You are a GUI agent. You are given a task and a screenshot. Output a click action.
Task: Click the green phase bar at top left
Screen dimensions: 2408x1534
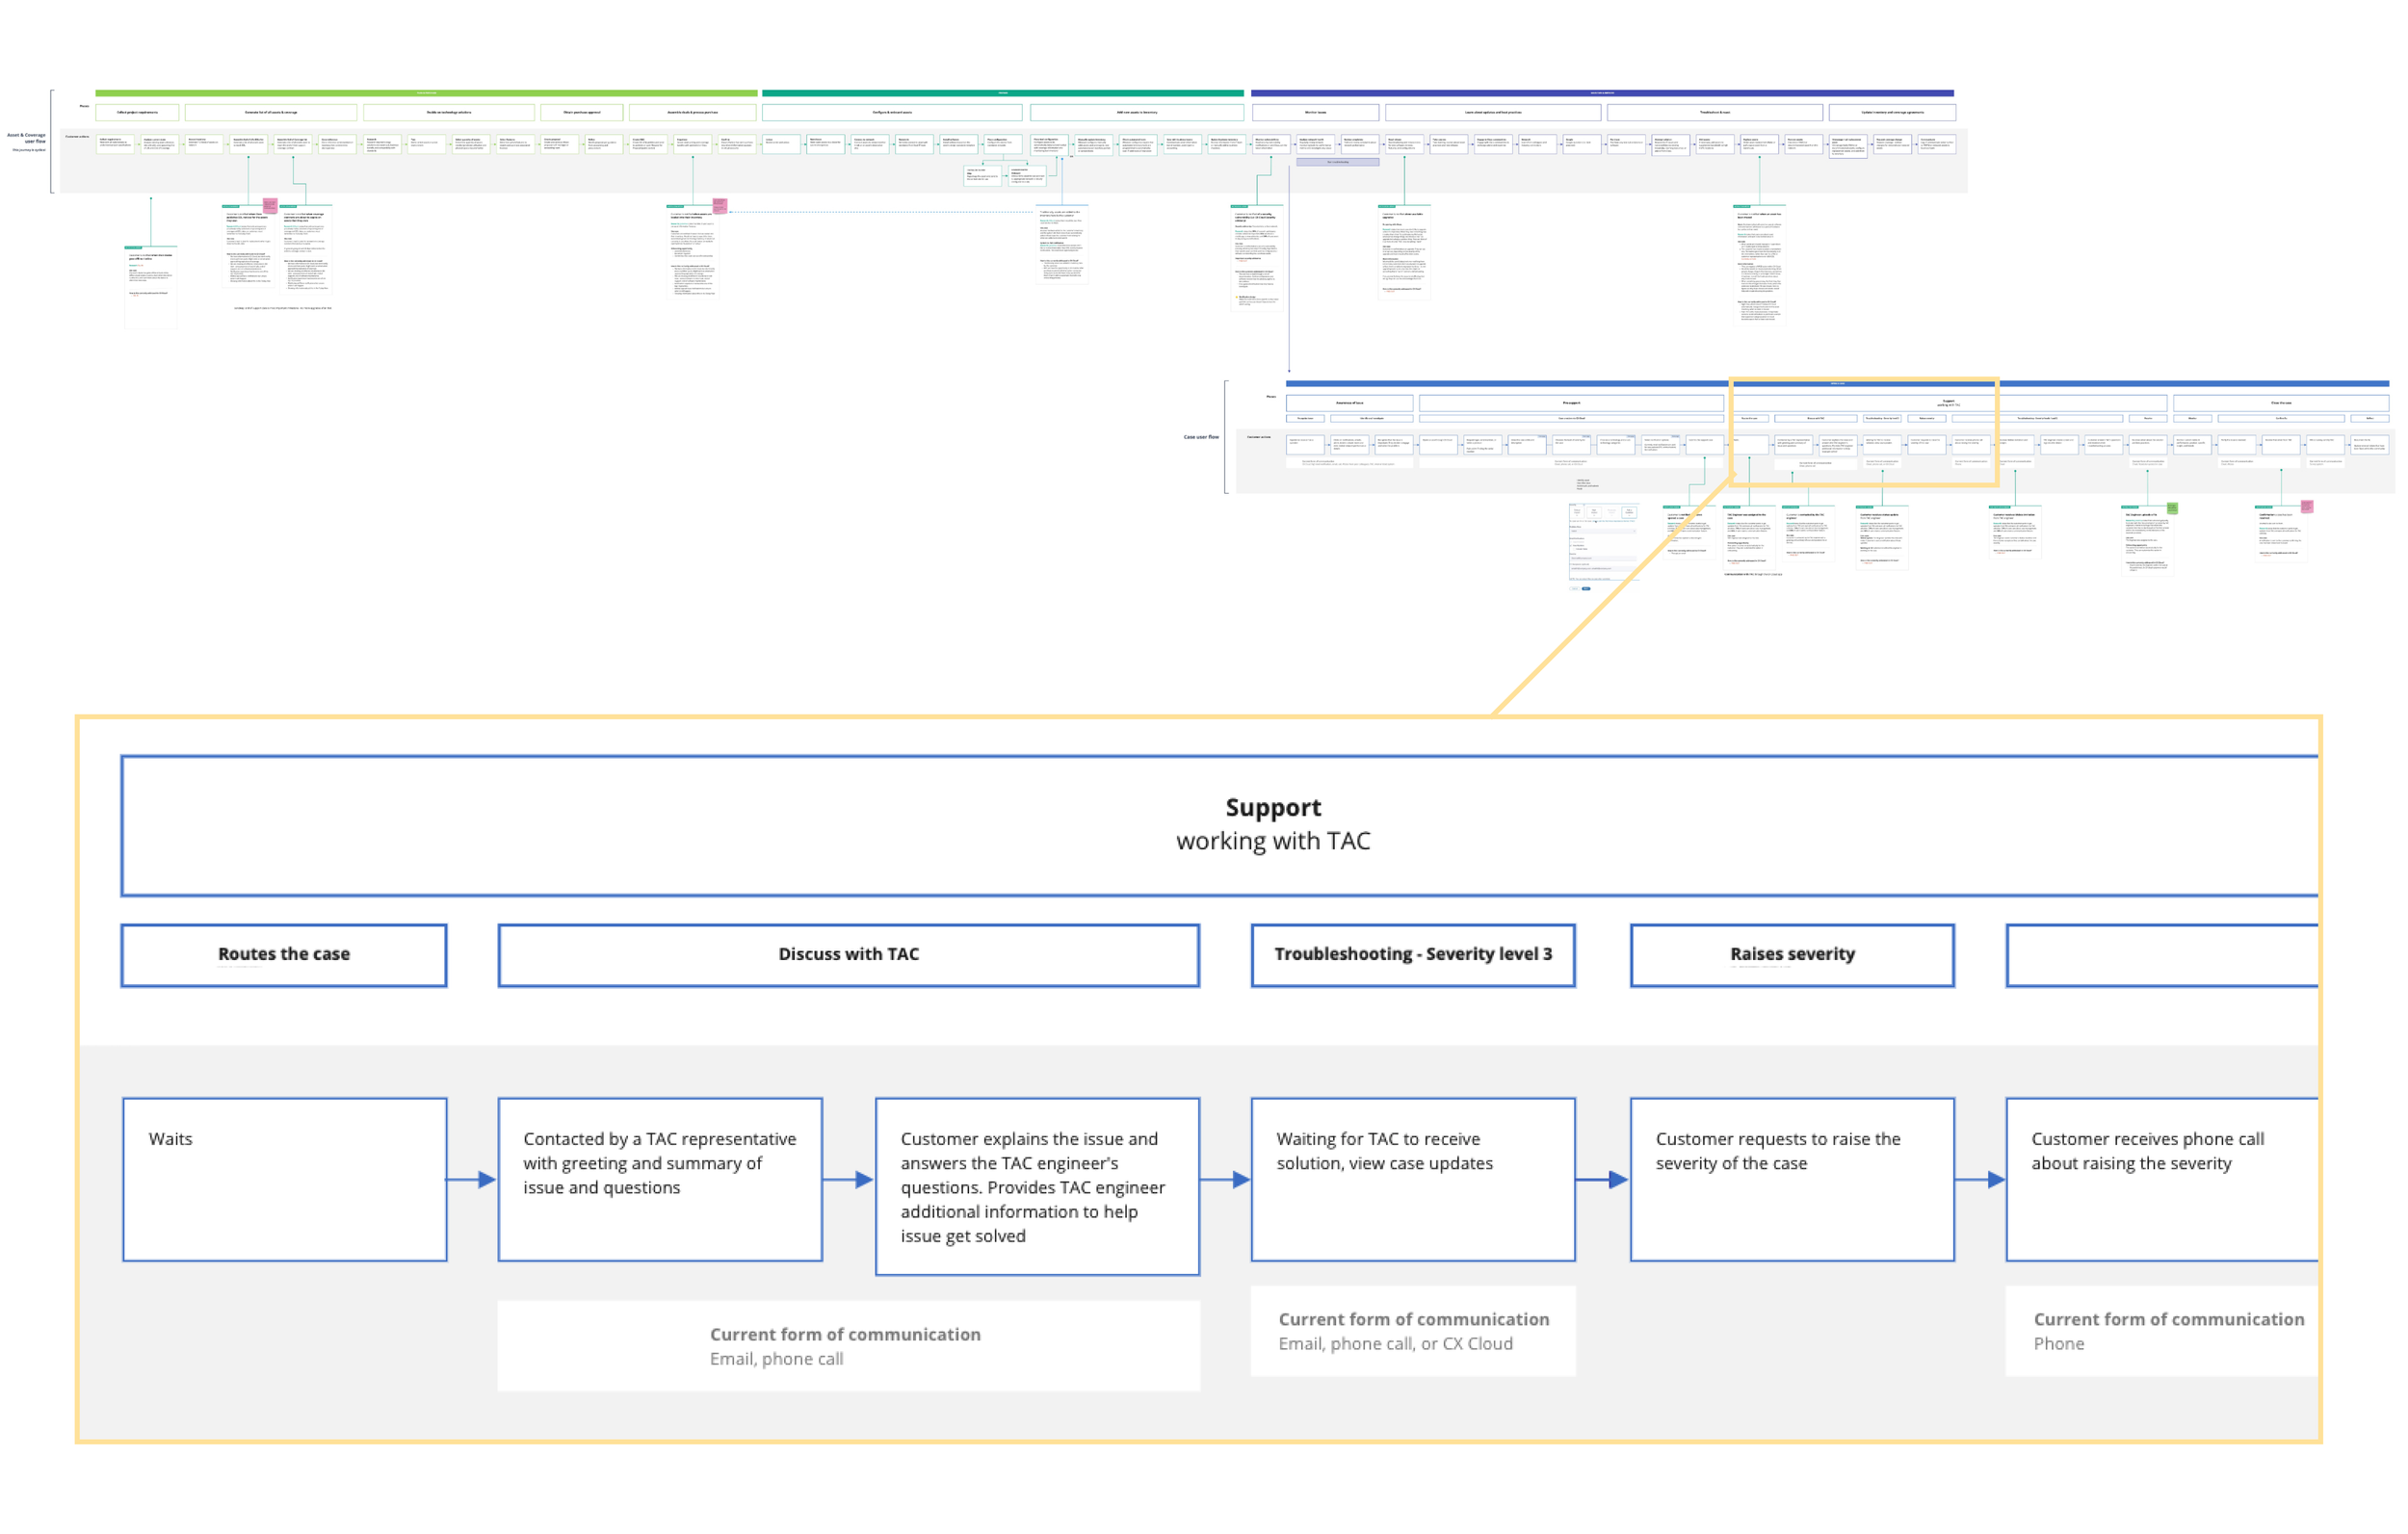pos(425,93)
